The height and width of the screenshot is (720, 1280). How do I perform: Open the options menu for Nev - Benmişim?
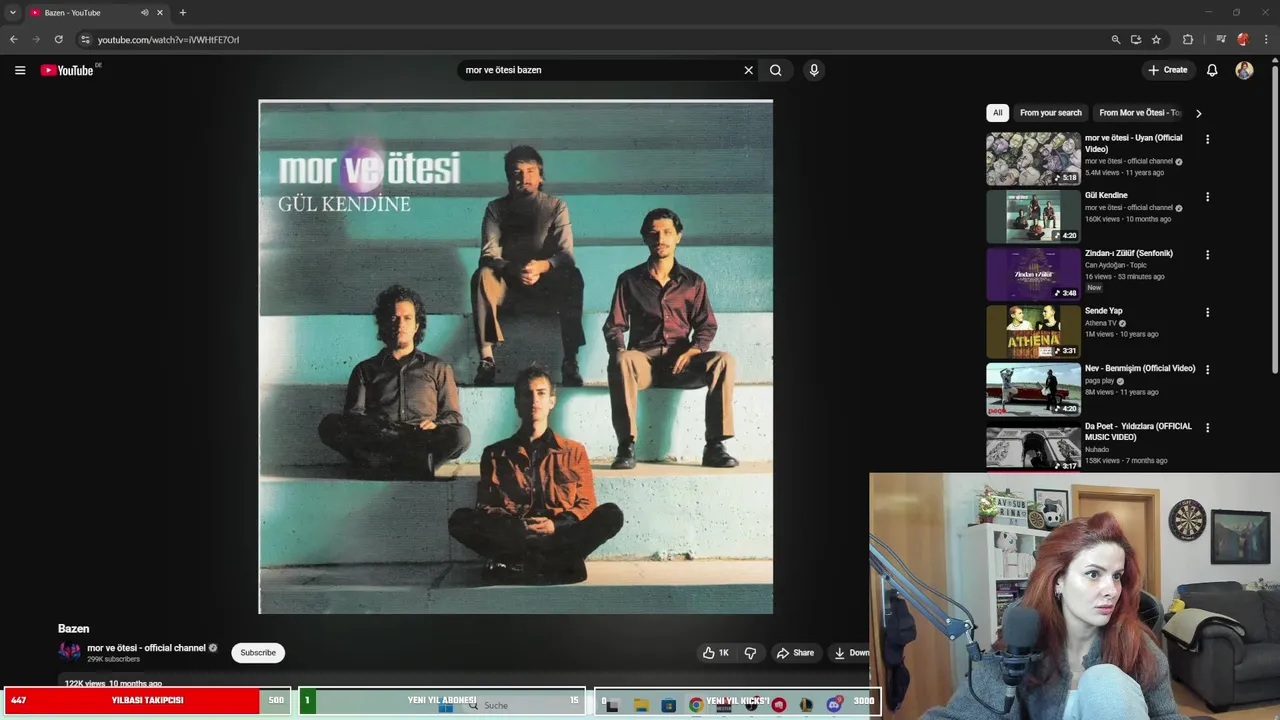tap(1207, 369)
